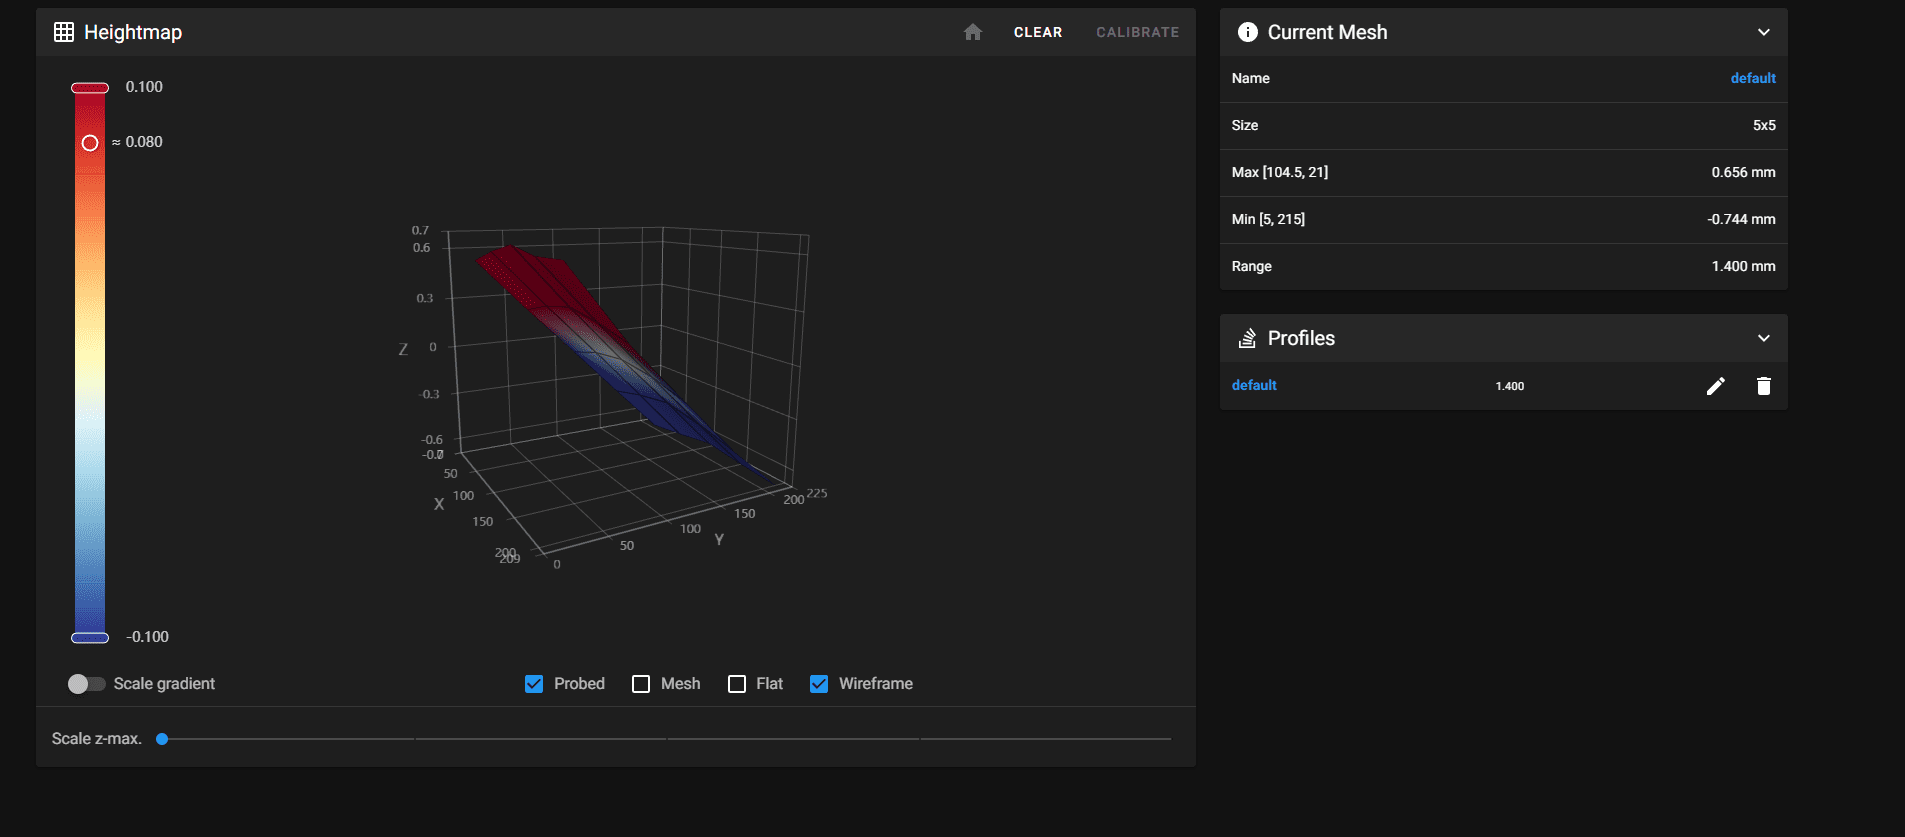Image resolution: width=1905 pixels, height=837 pixels.
Task: Click the CALIBRATE button
Action: 1137,32
